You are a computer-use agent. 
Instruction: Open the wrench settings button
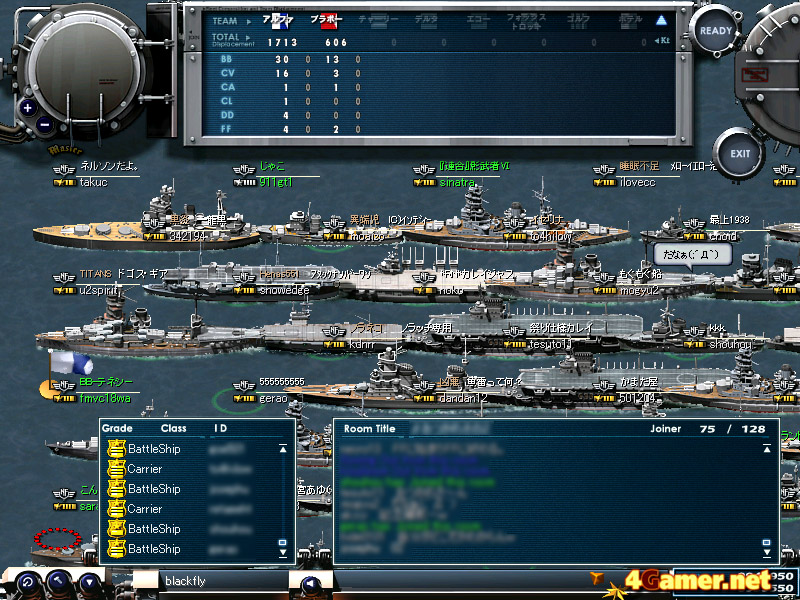pyautogui.click(x=59, y=582)
